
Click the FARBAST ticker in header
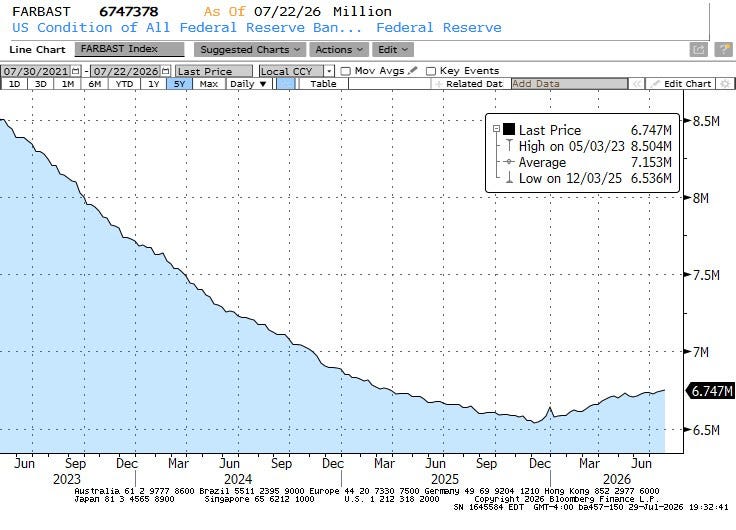coord(41,11)
